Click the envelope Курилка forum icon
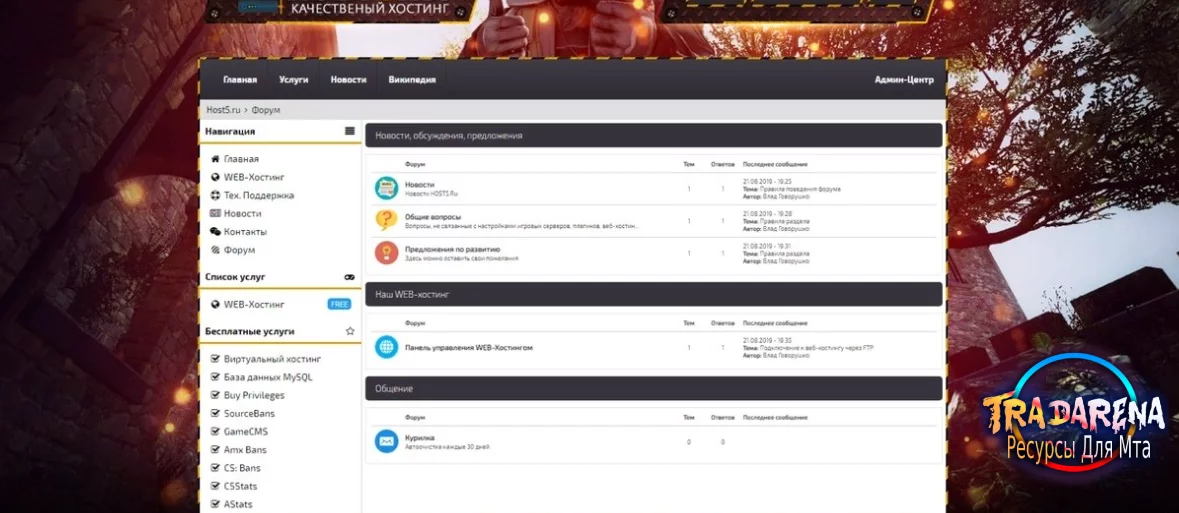 click(x=386, y=442)
